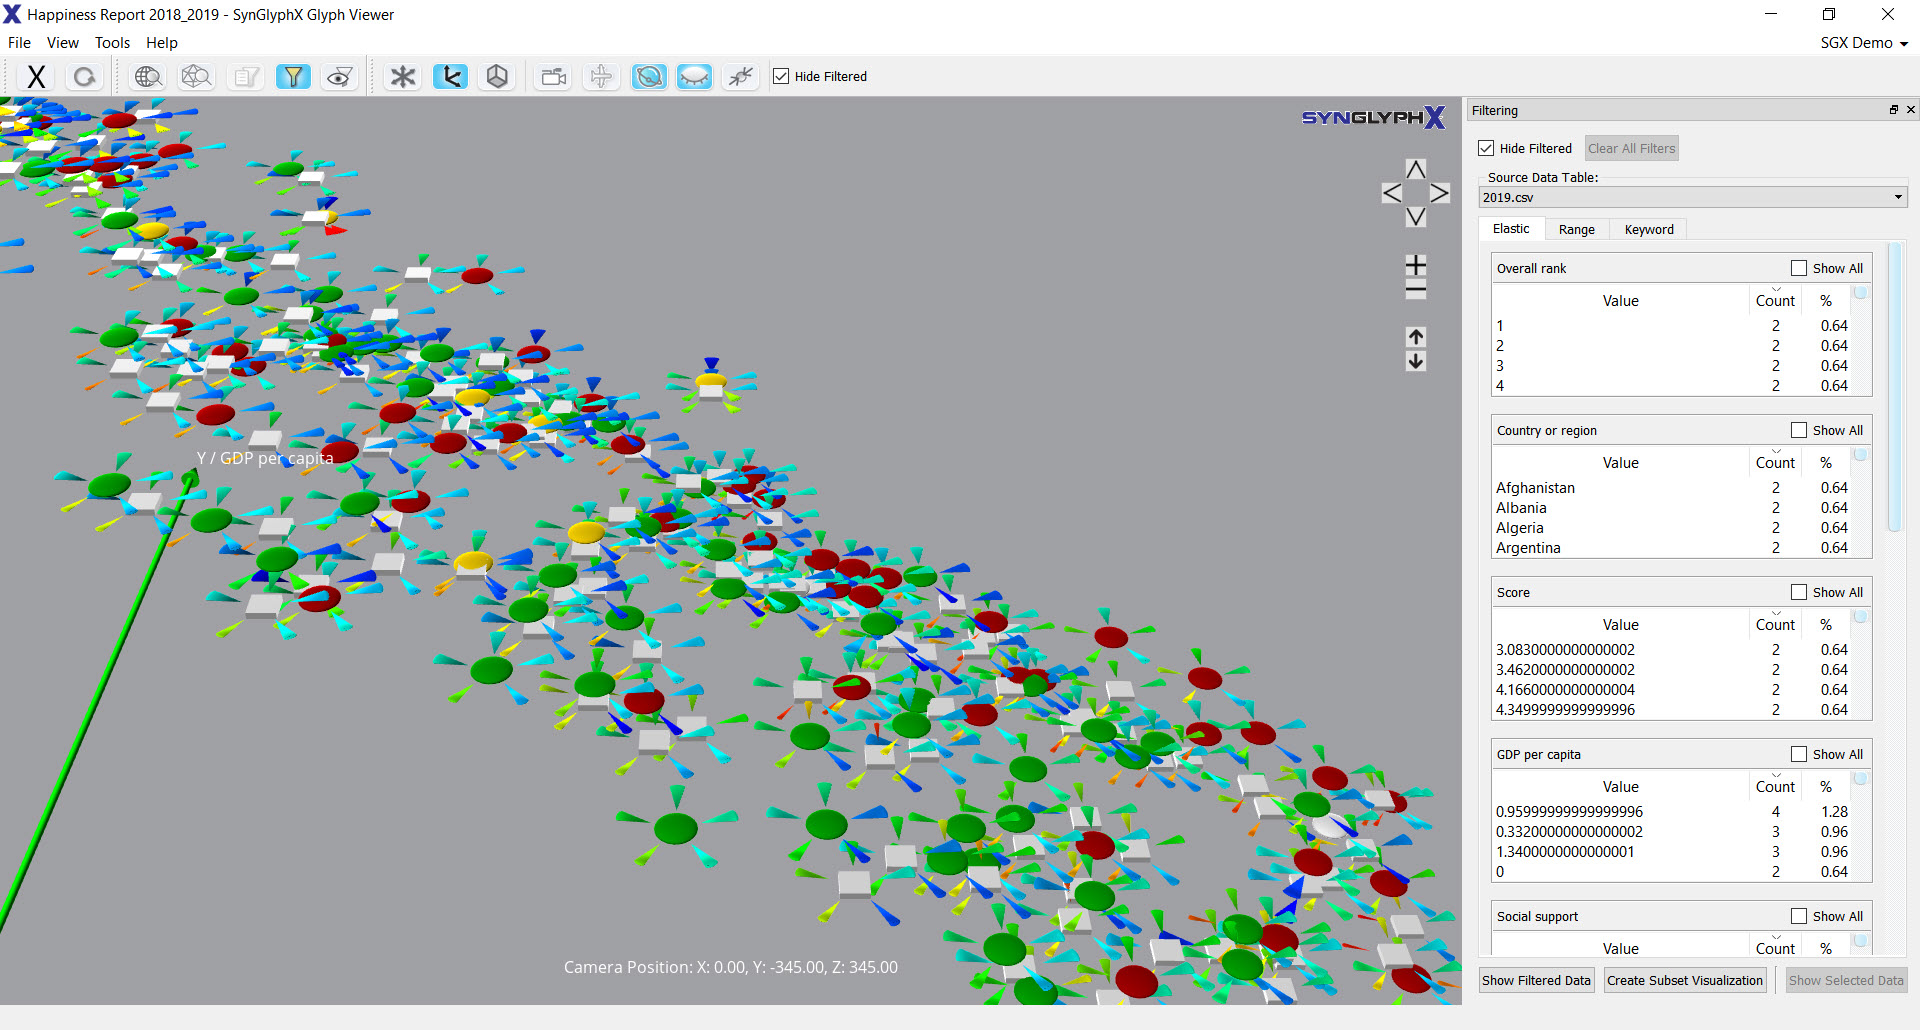Viewport: 1920px width, 1030px height.
Task: Click the up arrow camera control
Action: pos(1416,337)
